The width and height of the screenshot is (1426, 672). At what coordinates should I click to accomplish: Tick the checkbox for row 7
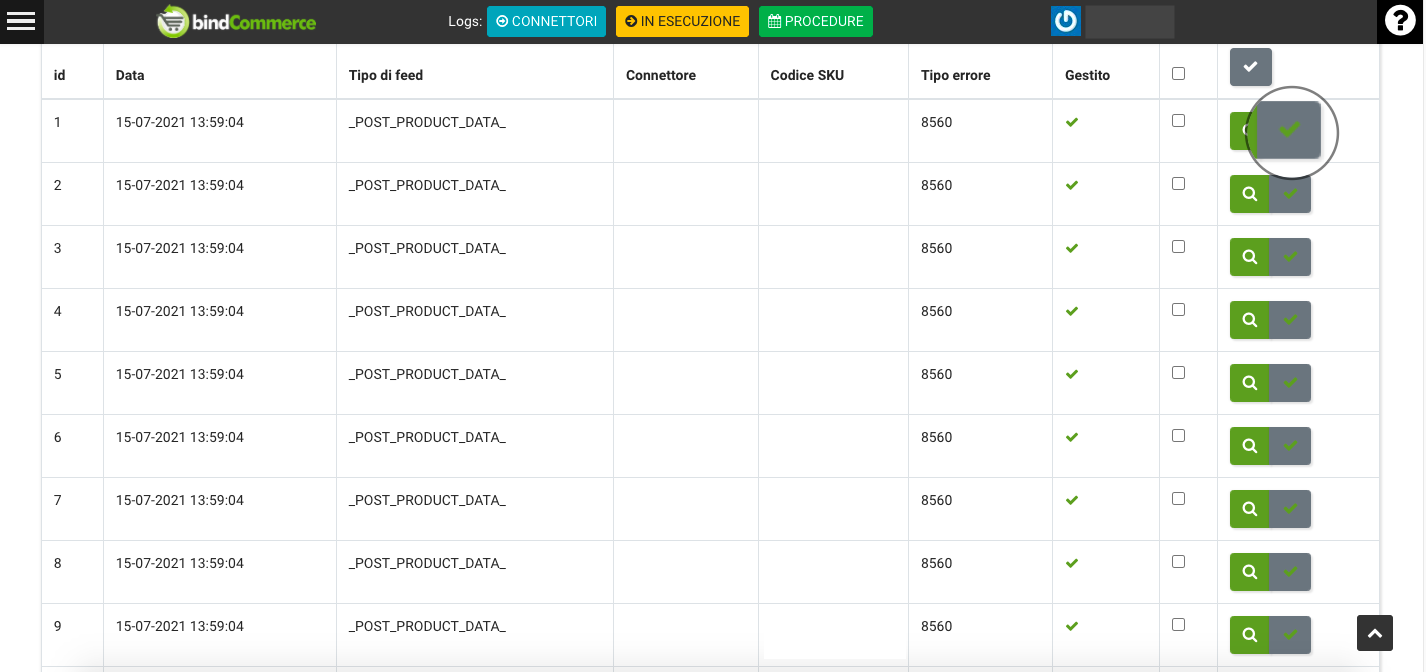(1178, 499)
